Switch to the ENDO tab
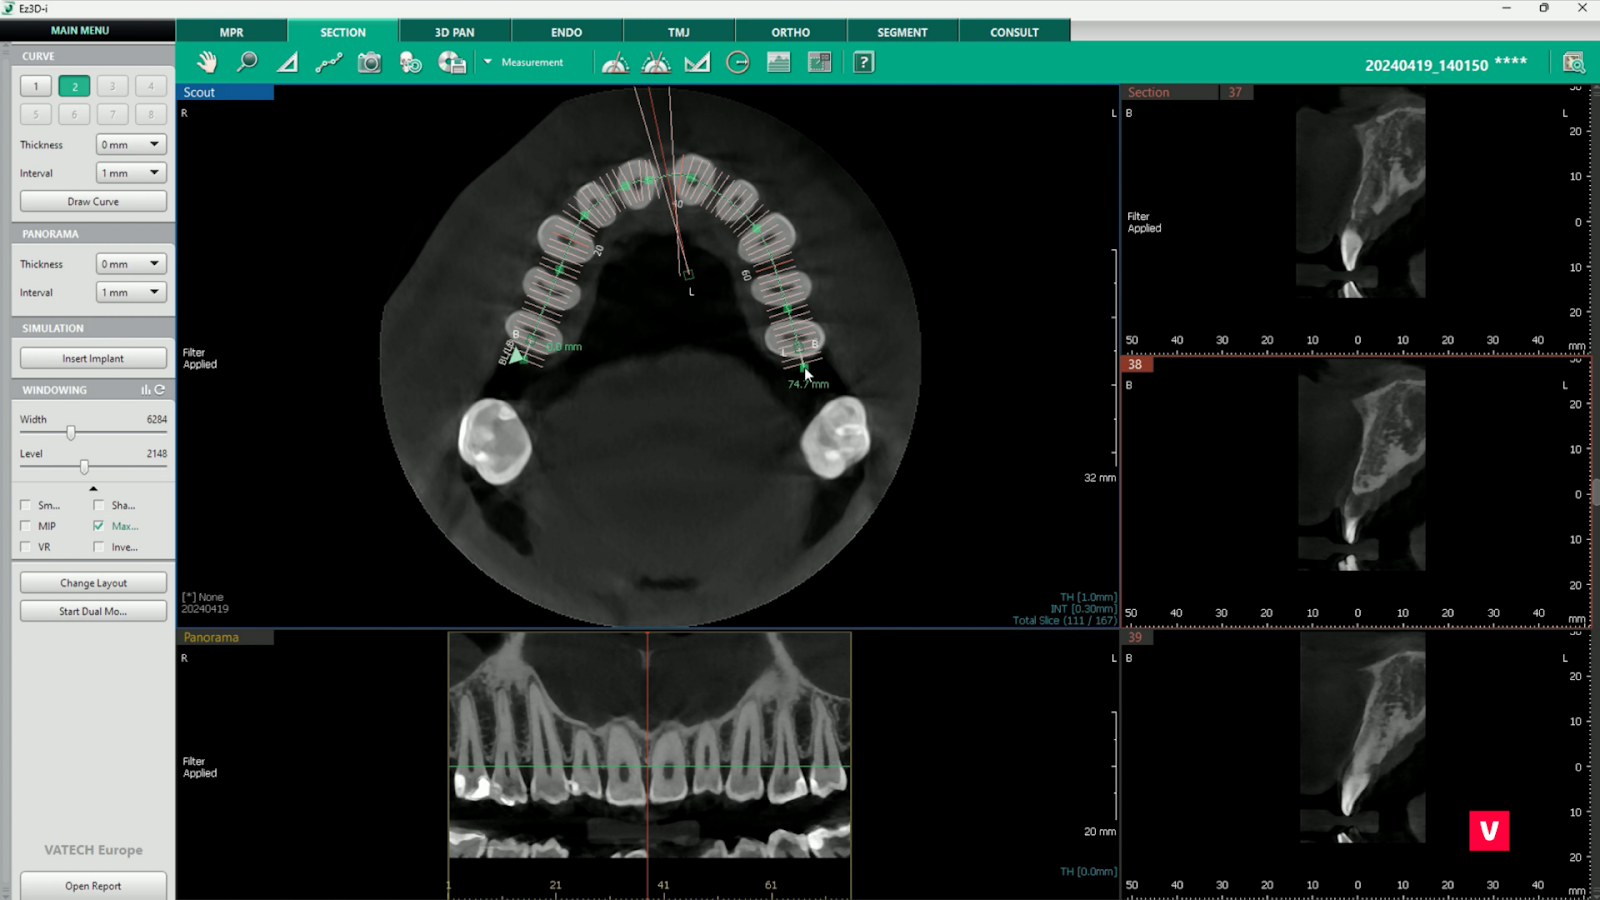Screen dimensions: 1600x900 tap(566, 32)
